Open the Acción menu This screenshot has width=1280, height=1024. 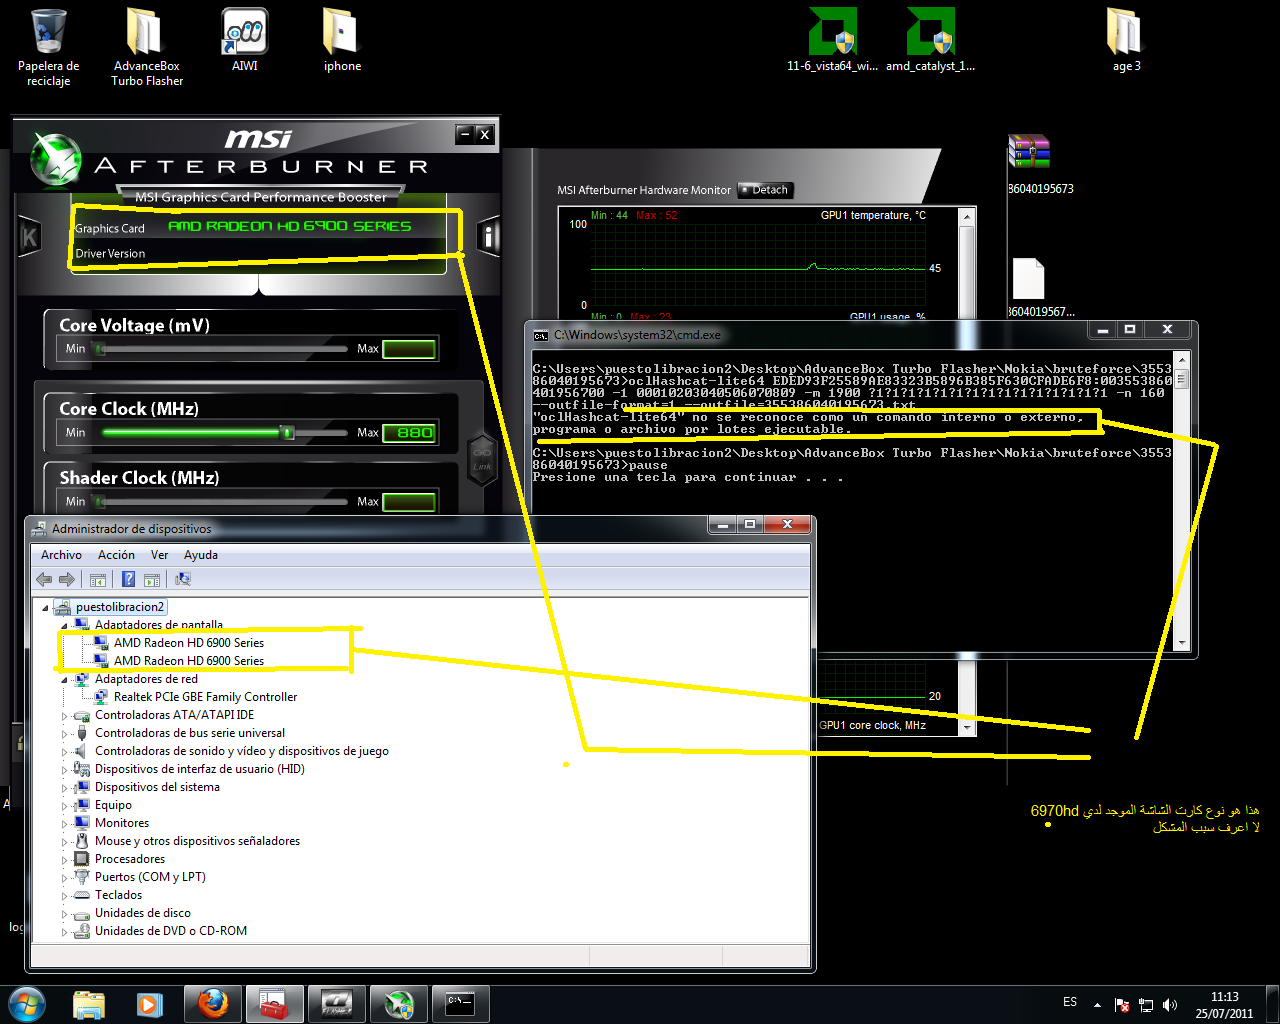pyautogui.click(x=116, y=555)
